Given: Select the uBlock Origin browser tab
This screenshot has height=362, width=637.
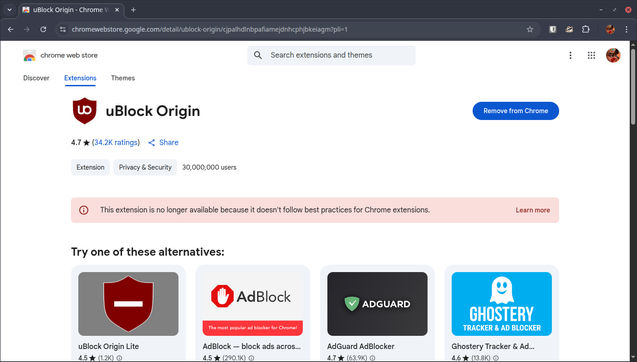Looking at the screenshot, I should tap(72, 10).
